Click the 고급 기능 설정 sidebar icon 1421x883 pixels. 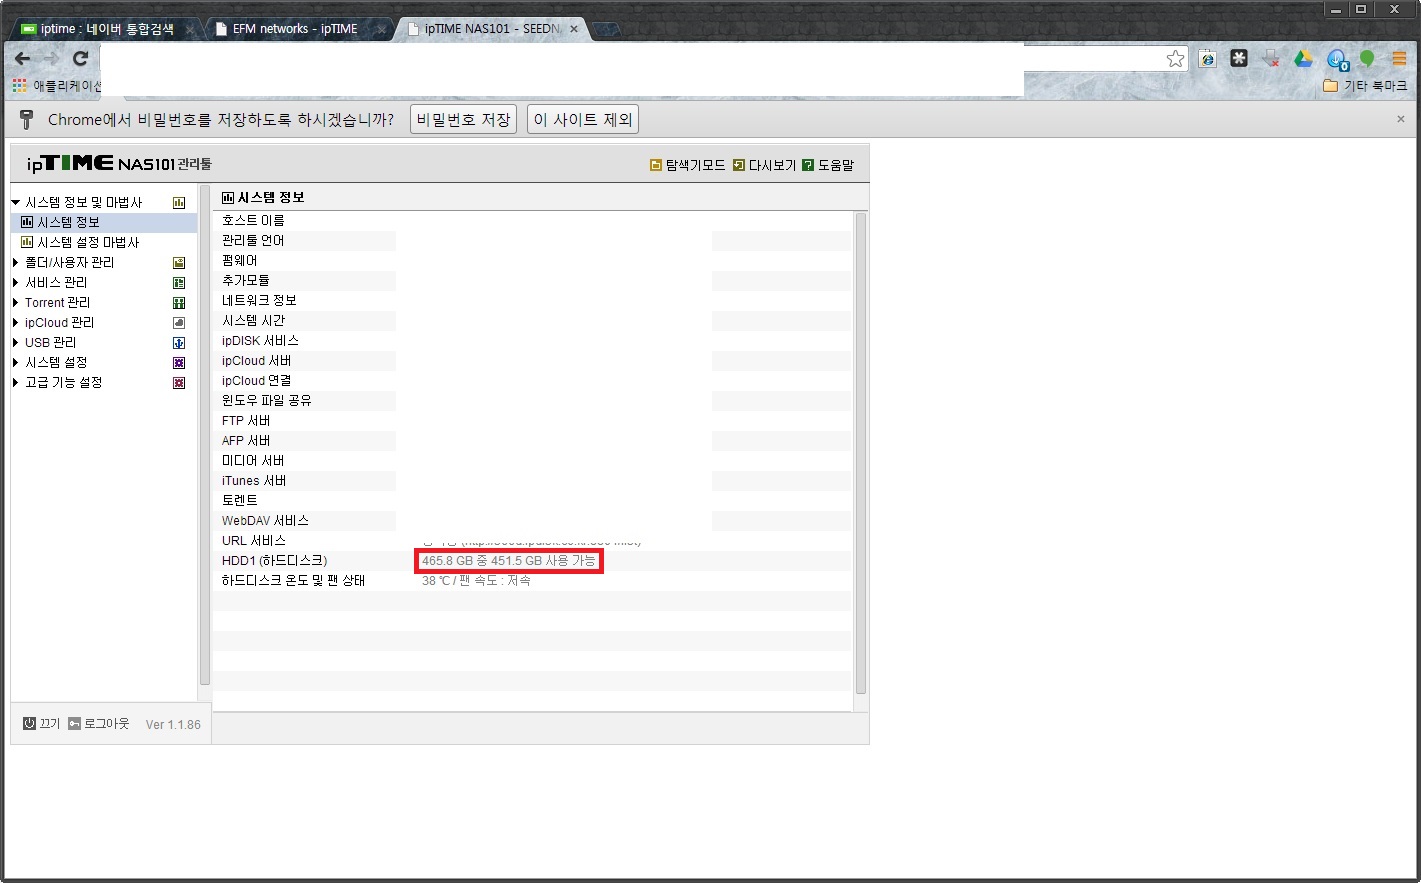pos(179,383)
